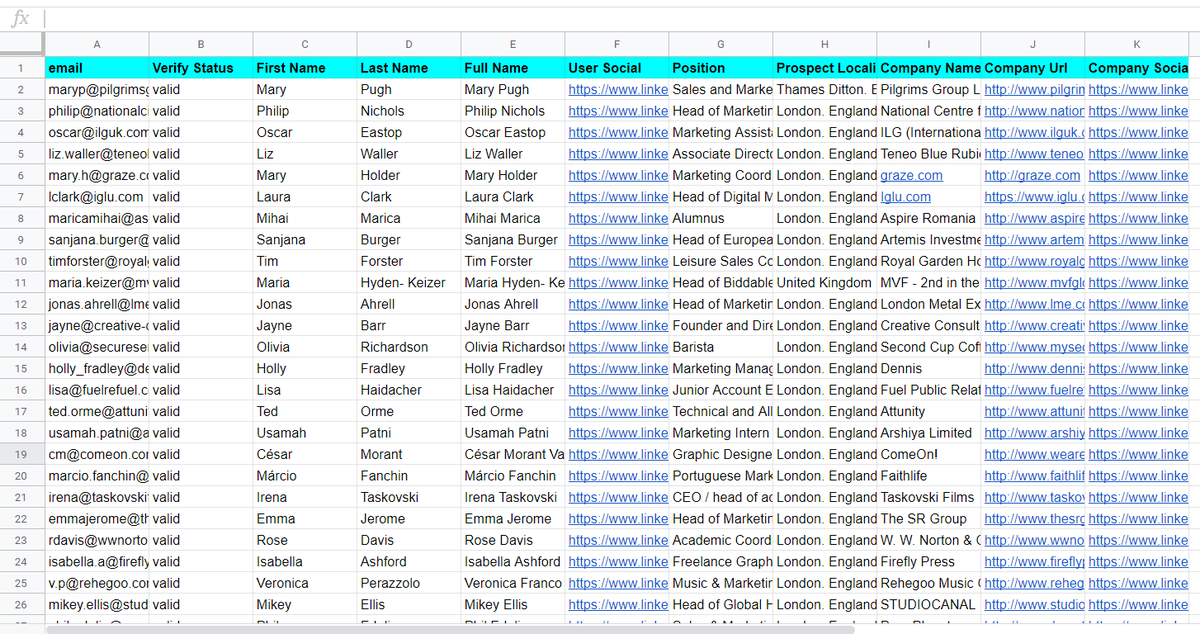Viewport: 1200px width, 634px height.
Task: Select position cell 'Alumnus'
Action: point(721,219)
